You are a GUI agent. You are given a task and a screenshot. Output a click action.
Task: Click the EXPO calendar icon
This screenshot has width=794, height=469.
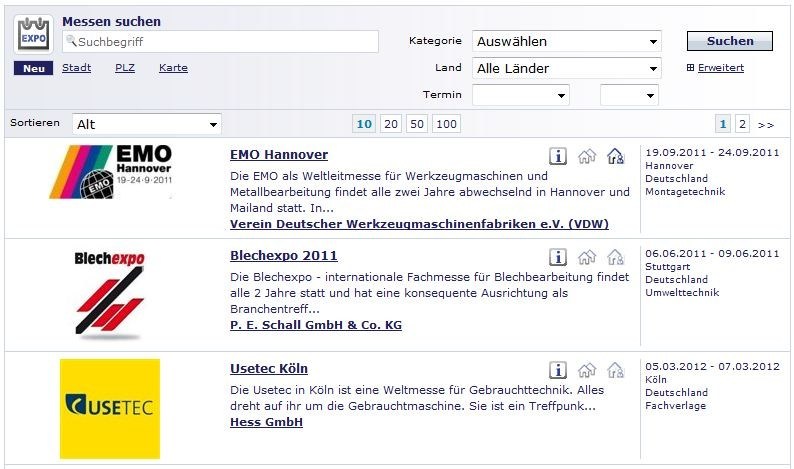(33, 34)
